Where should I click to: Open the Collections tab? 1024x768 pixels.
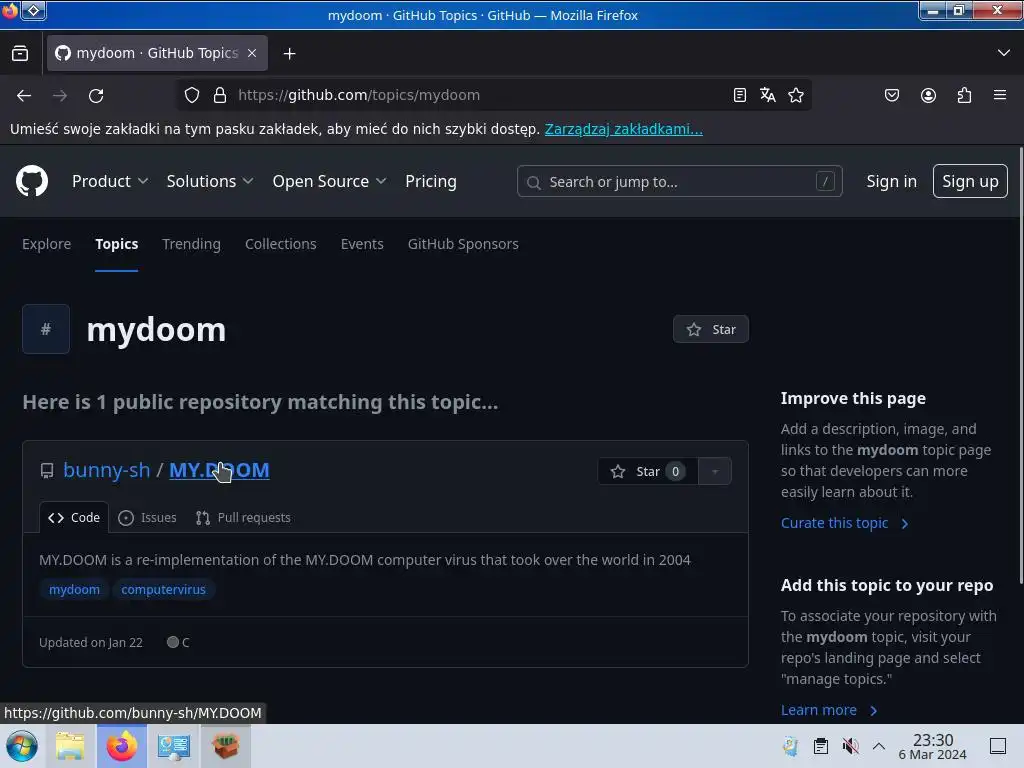(x=281, y=244)
